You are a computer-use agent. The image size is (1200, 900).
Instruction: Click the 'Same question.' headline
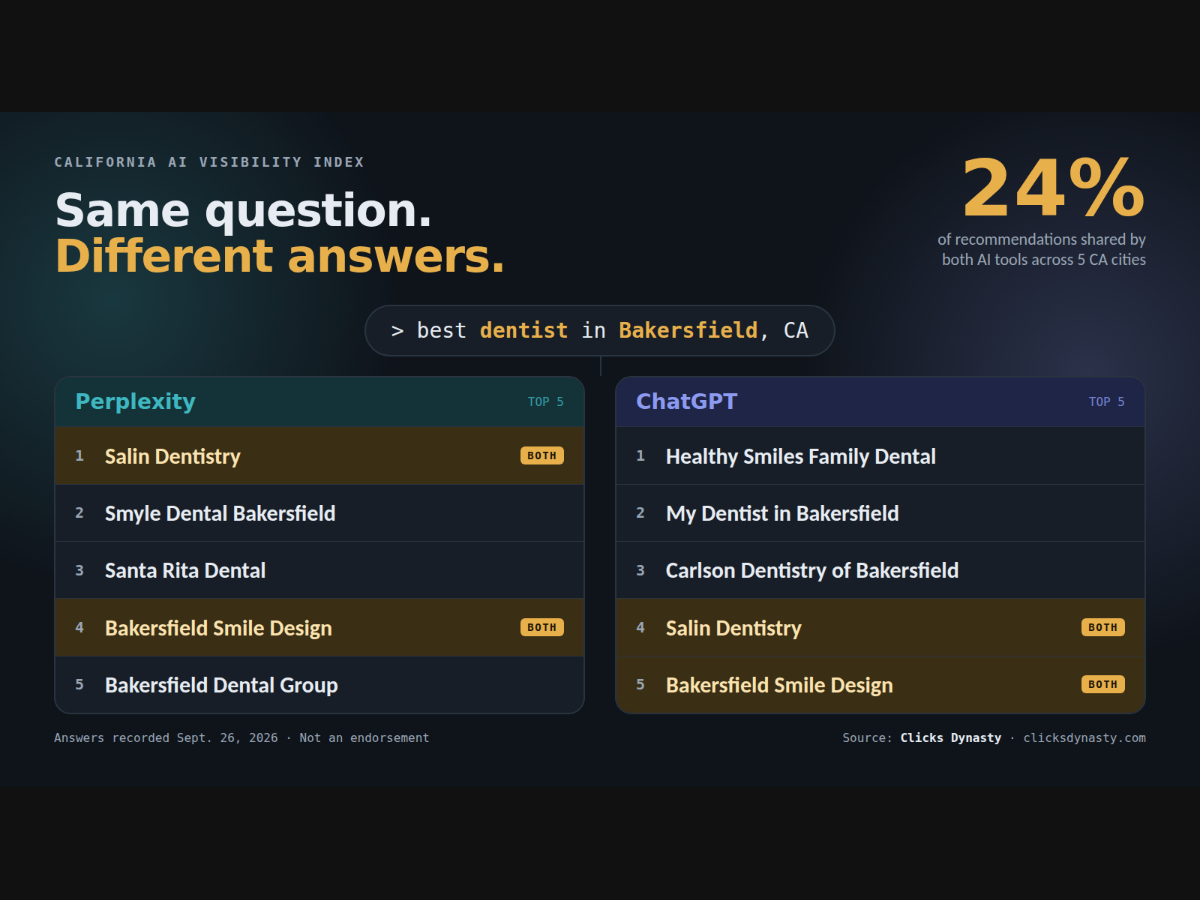click(244, 211)
